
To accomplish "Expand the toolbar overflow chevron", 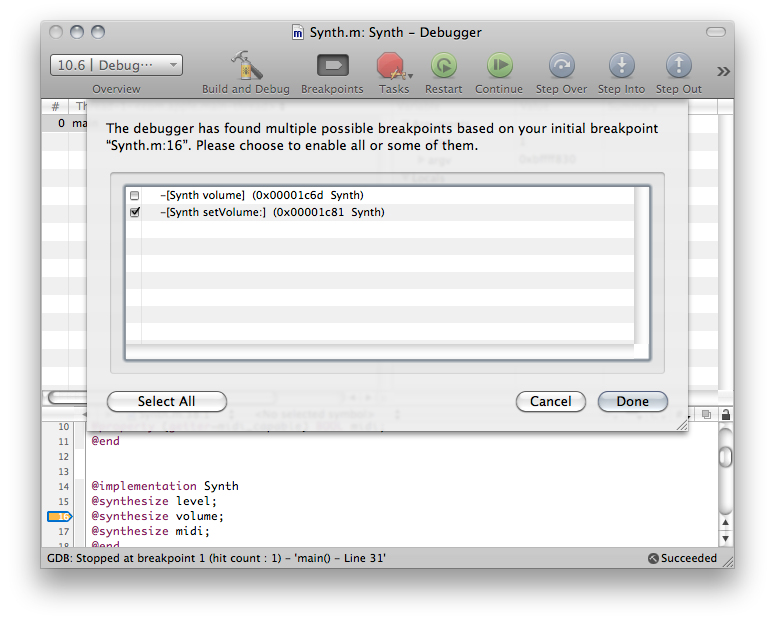I will click(x=723, y=70).
